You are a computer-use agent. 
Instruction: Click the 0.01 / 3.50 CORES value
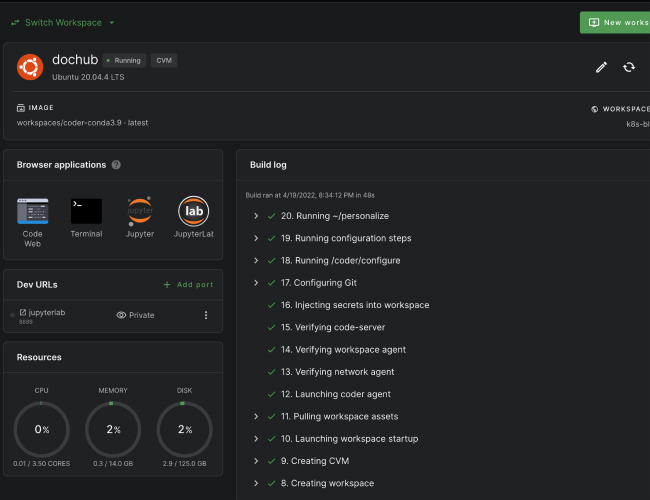[41, 464]
